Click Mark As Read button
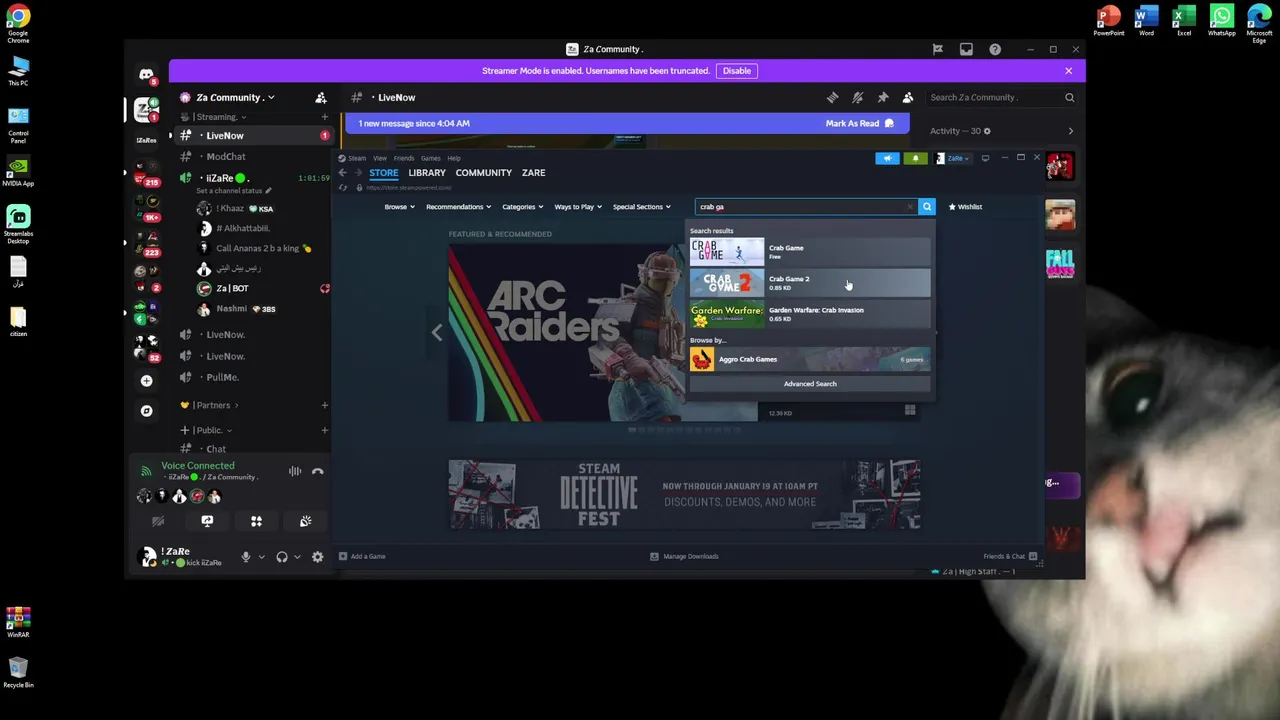This screenshot has height=720, width=1280. (860, 123)
